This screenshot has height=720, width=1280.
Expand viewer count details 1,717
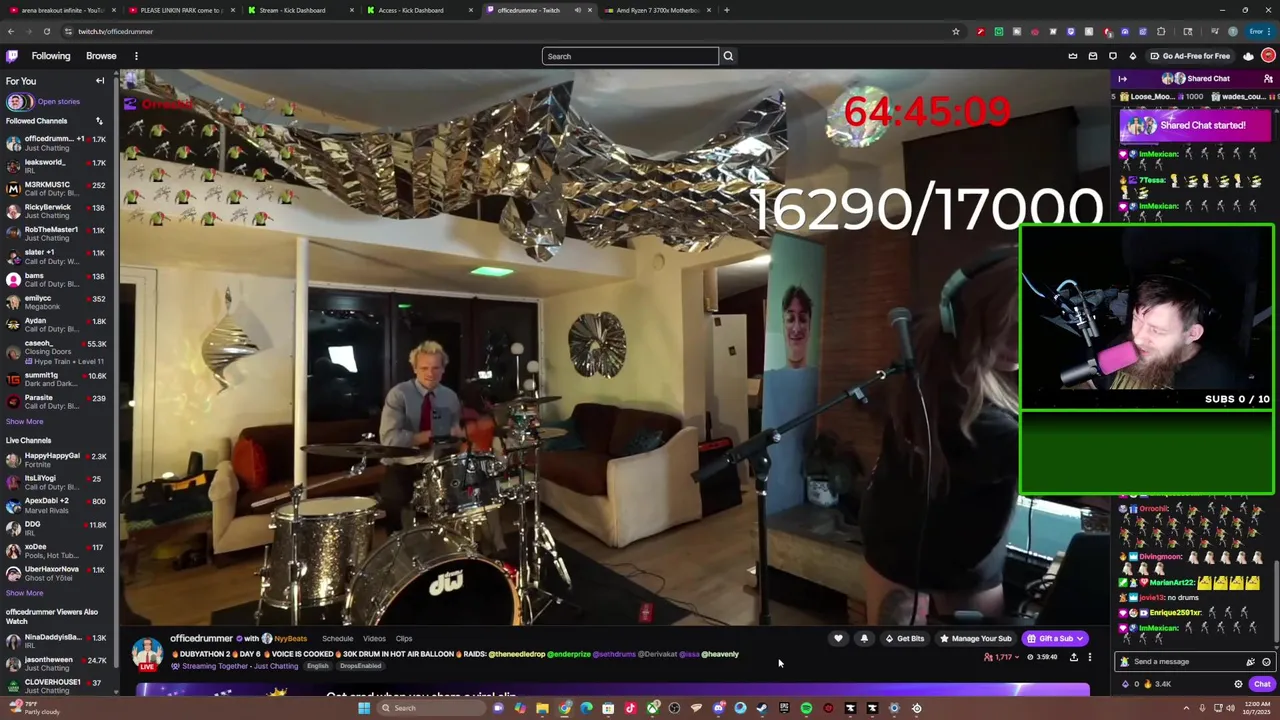coord(999,657)
